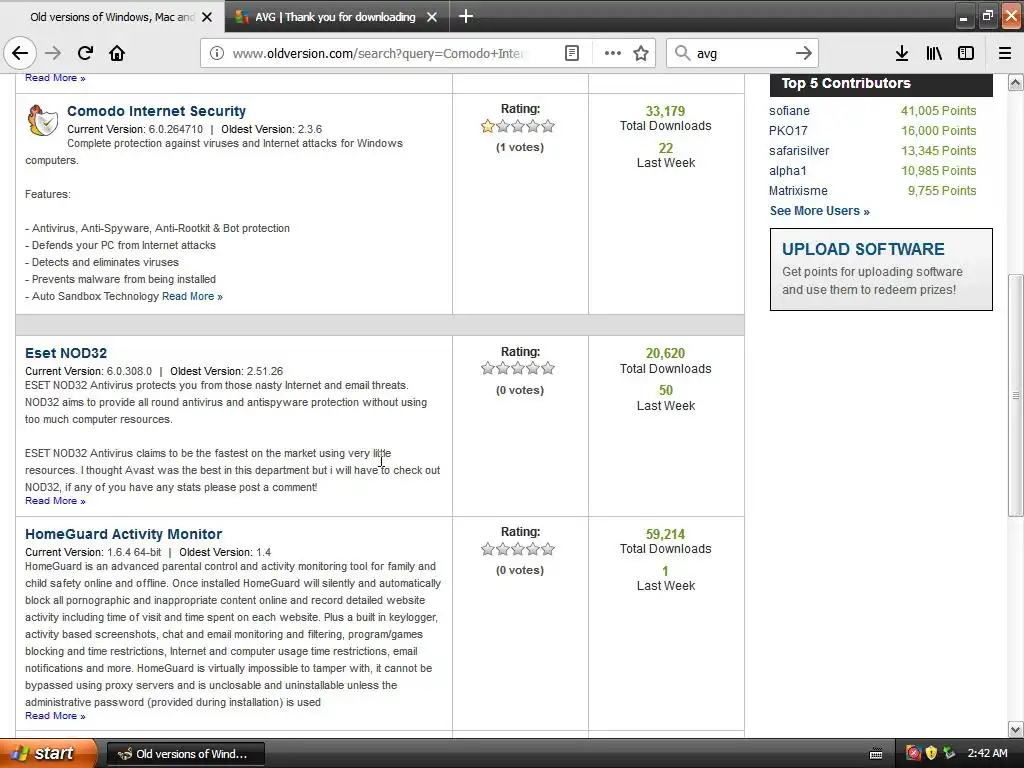
Task: Click the search box containing avg
Action: pyautogui.click(x=741, y=53)
